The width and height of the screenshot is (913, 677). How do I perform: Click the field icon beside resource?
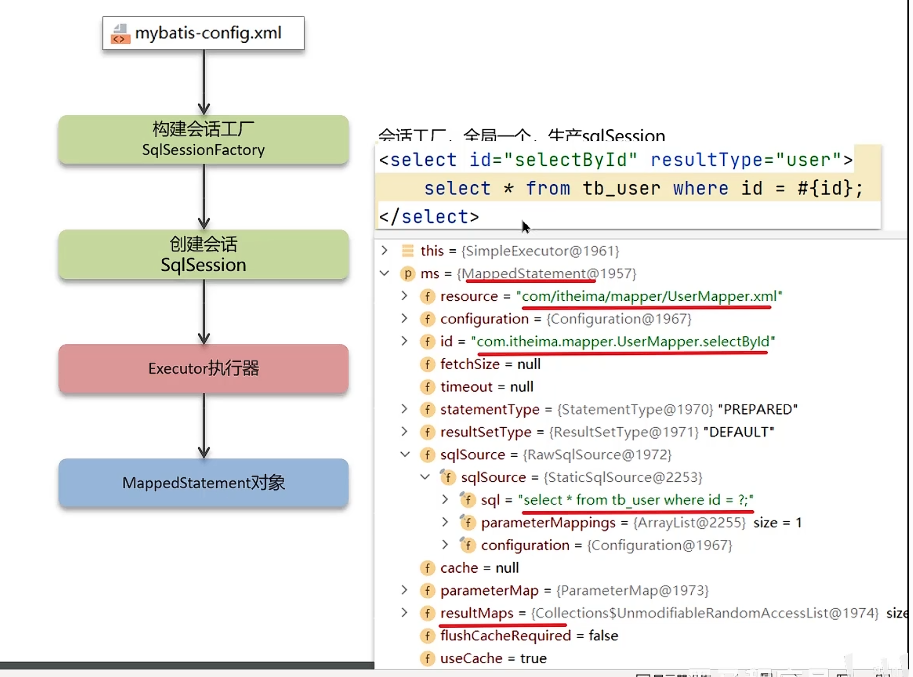(x=427, y=296)
